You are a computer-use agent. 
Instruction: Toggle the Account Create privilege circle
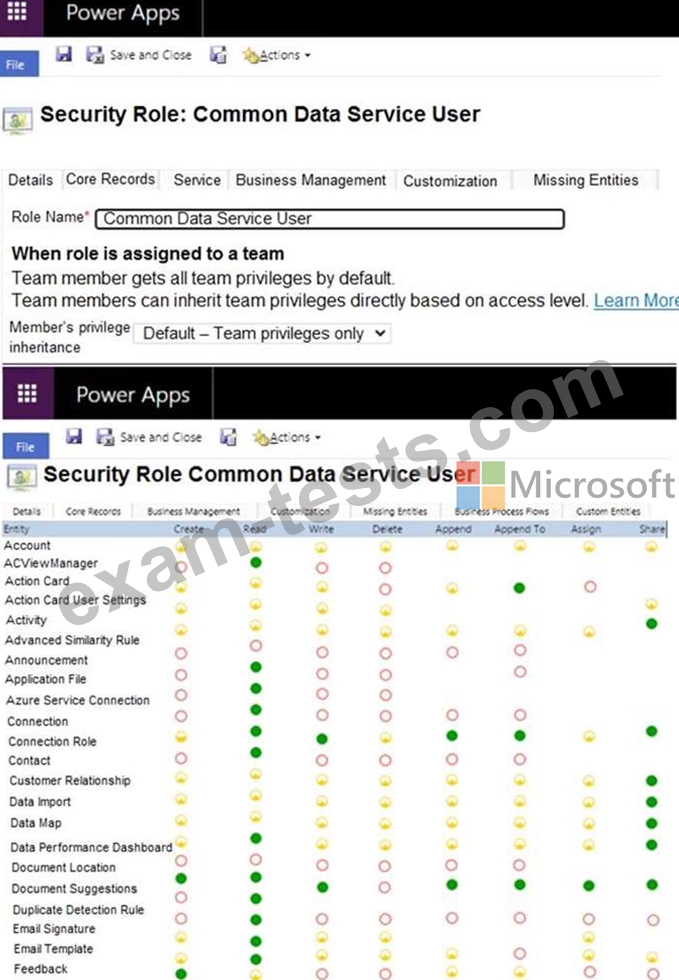tap(181, 547)
